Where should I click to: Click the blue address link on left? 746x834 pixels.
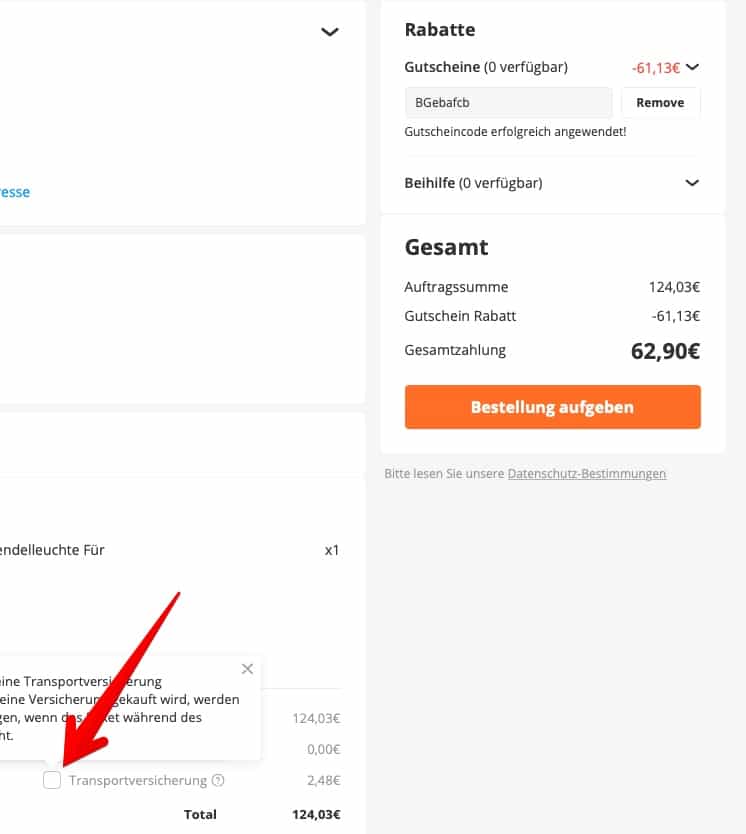coord(15,192)
